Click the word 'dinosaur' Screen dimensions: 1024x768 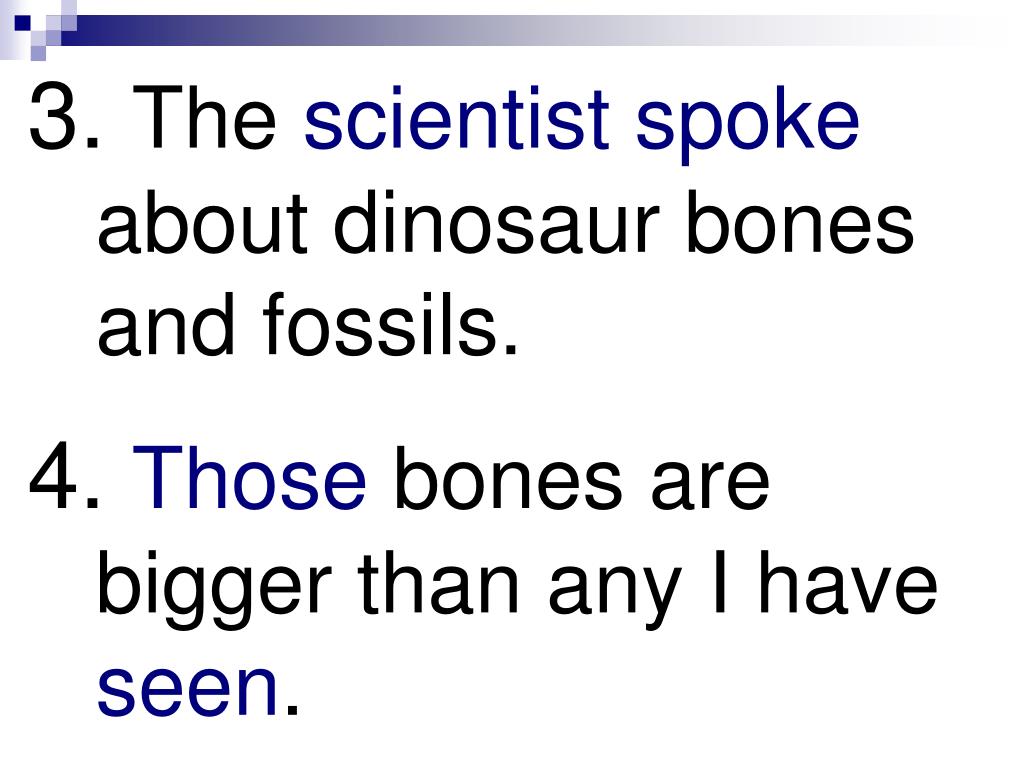click(x=497, y=221)
